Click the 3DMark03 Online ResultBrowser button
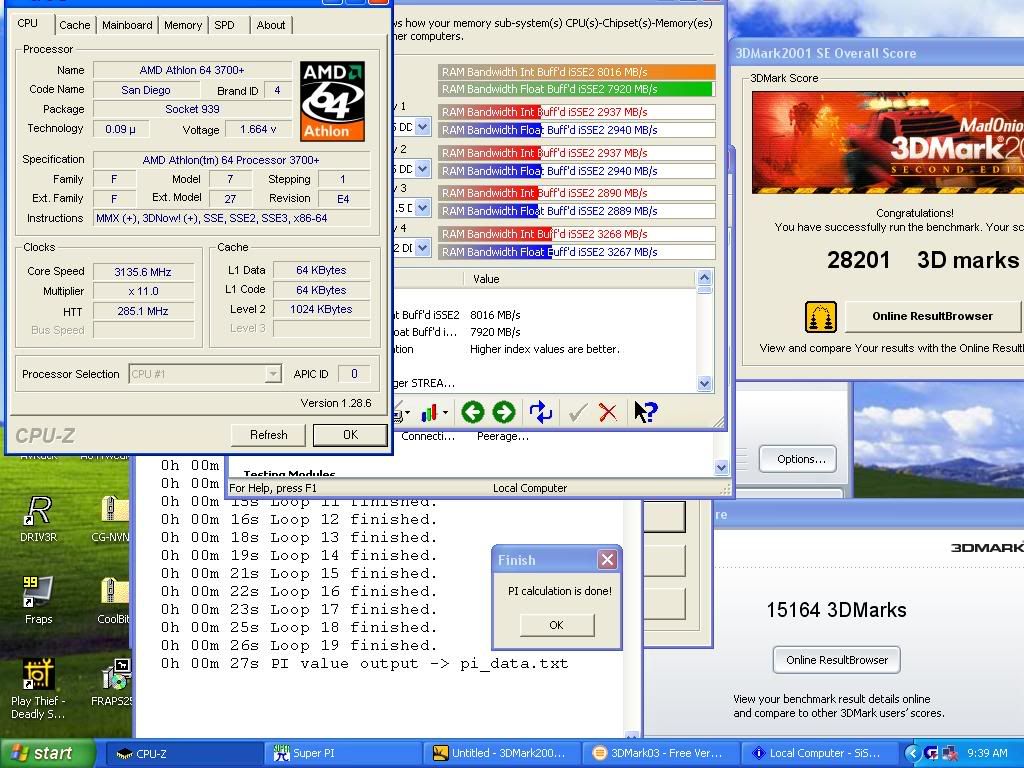1024x768 pixels. click(x=836, y=660)
